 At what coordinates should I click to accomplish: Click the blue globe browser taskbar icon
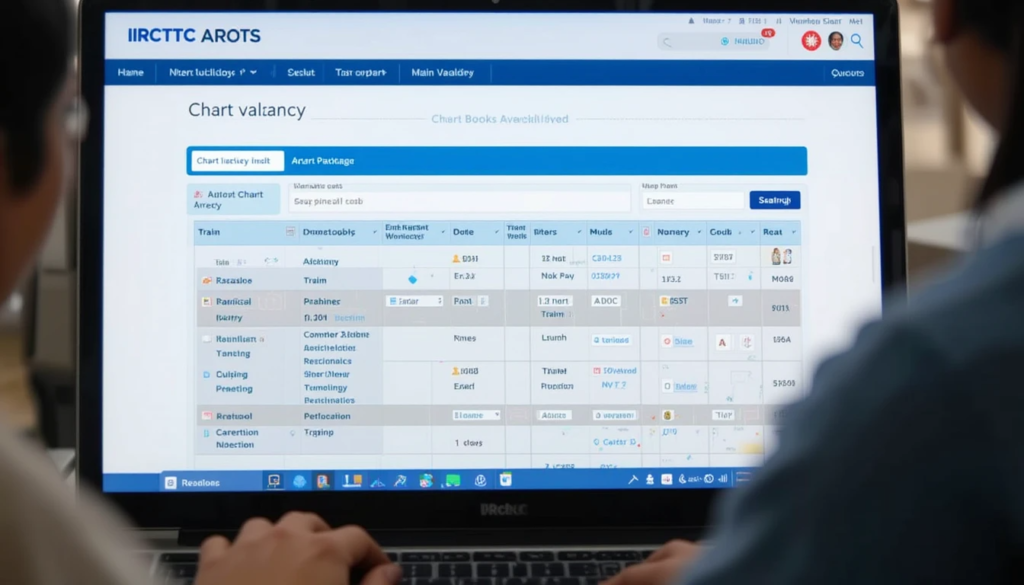pos(299,481)
